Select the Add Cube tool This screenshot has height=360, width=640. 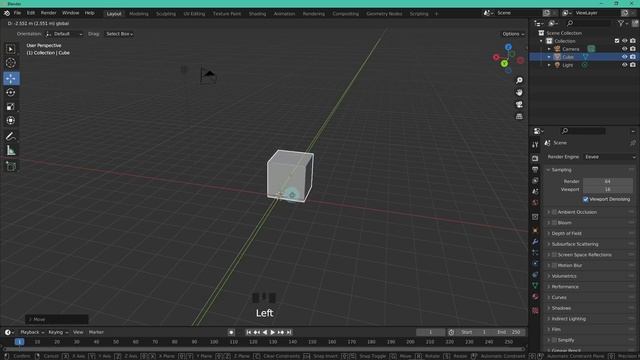point(11,166)
